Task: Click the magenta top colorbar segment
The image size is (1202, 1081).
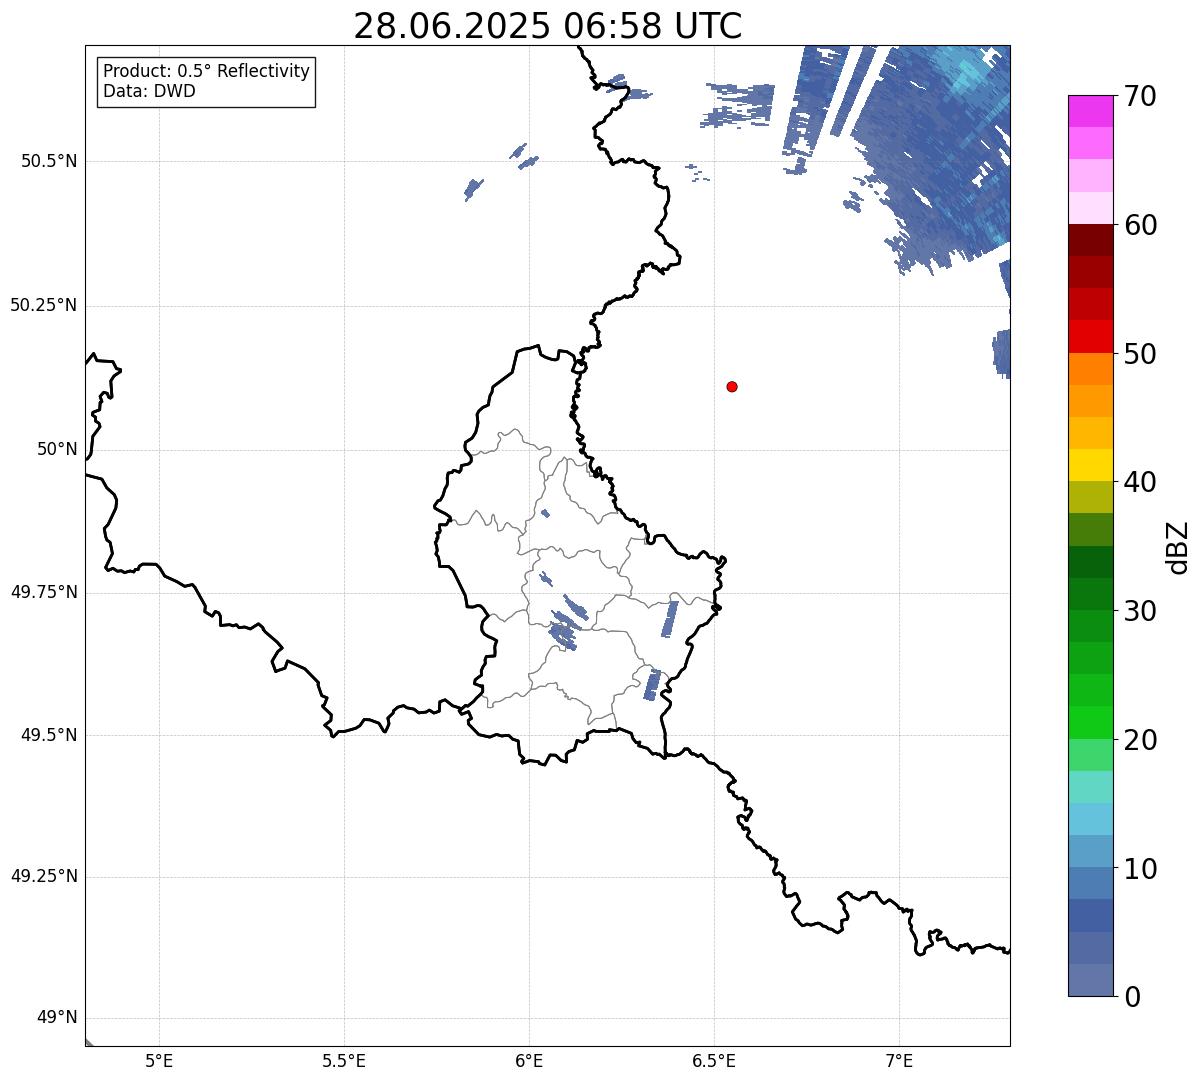Action: [1091, 111]
